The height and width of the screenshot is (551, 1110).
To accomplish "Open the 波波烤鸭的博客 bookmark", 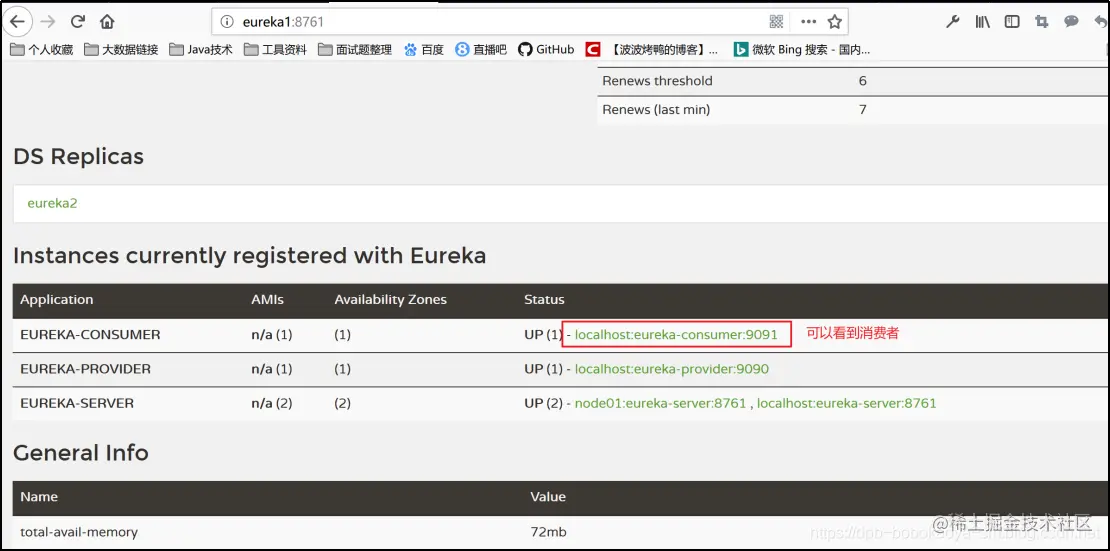I will (x=653, y=50).
